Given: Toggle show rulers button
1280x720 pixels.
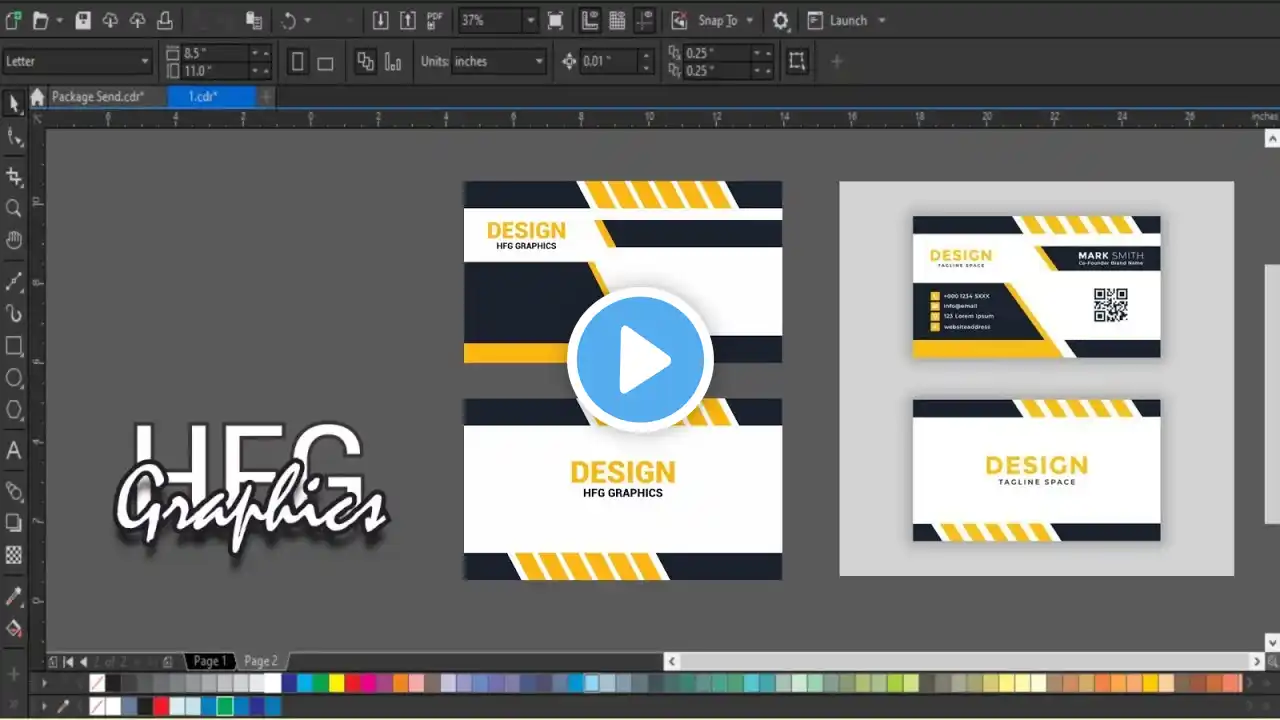Looking at the screenshot, I should tap(590, 20).
